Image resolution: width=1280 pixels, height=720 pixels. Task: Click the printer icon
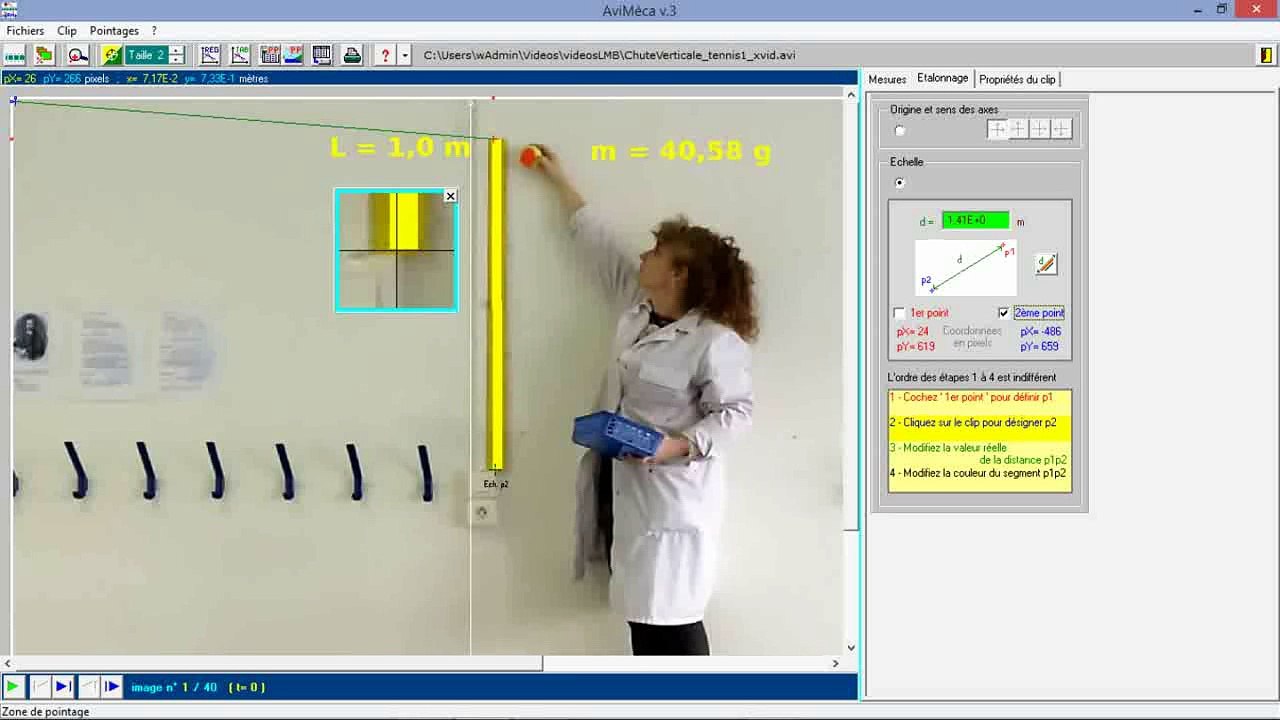(352, 56)
